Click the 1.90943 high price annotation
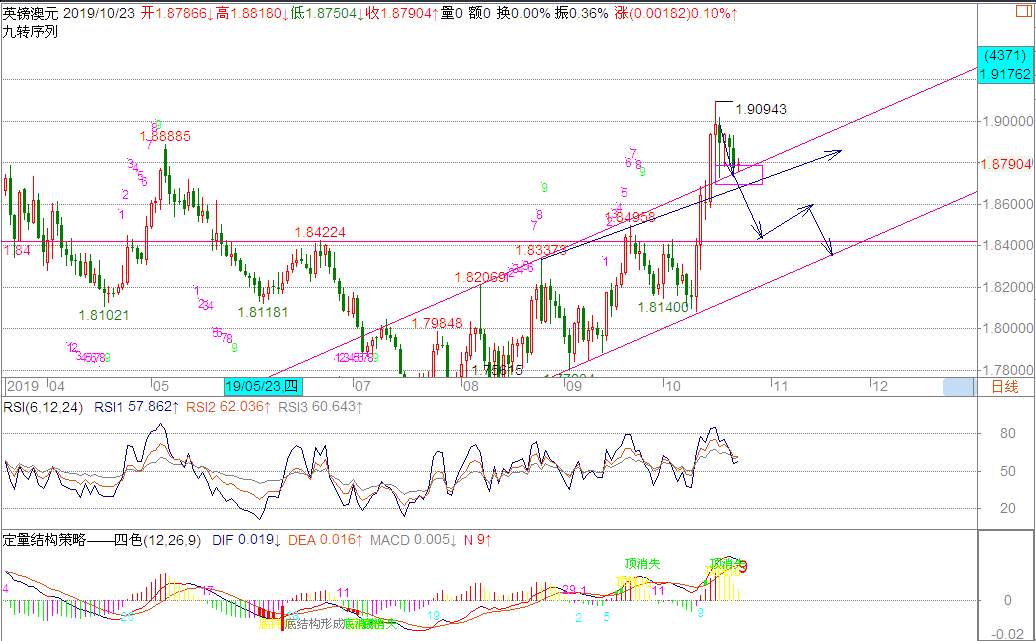This screenshot has width=1036, height=641. pos(761,110)
